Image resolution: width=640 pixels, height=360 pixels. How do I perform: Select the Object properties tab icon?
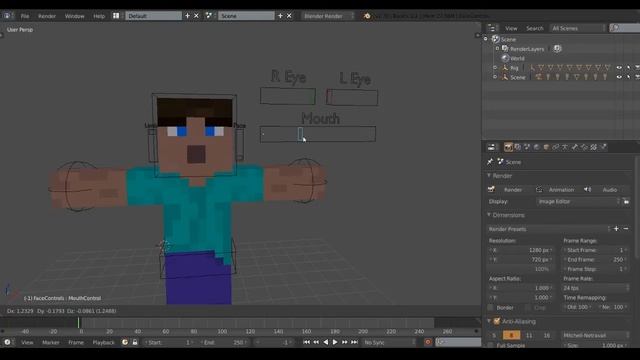[546, 147]
